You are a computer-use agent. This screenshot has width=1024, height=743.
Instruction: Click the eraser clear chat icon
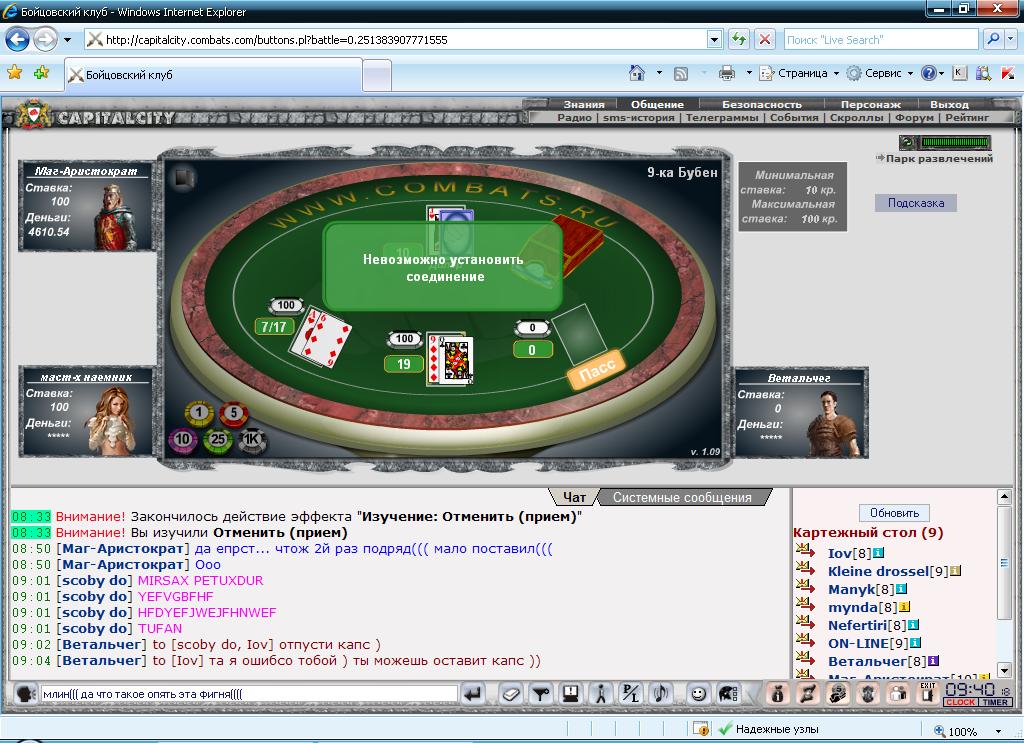coord(511,694)
